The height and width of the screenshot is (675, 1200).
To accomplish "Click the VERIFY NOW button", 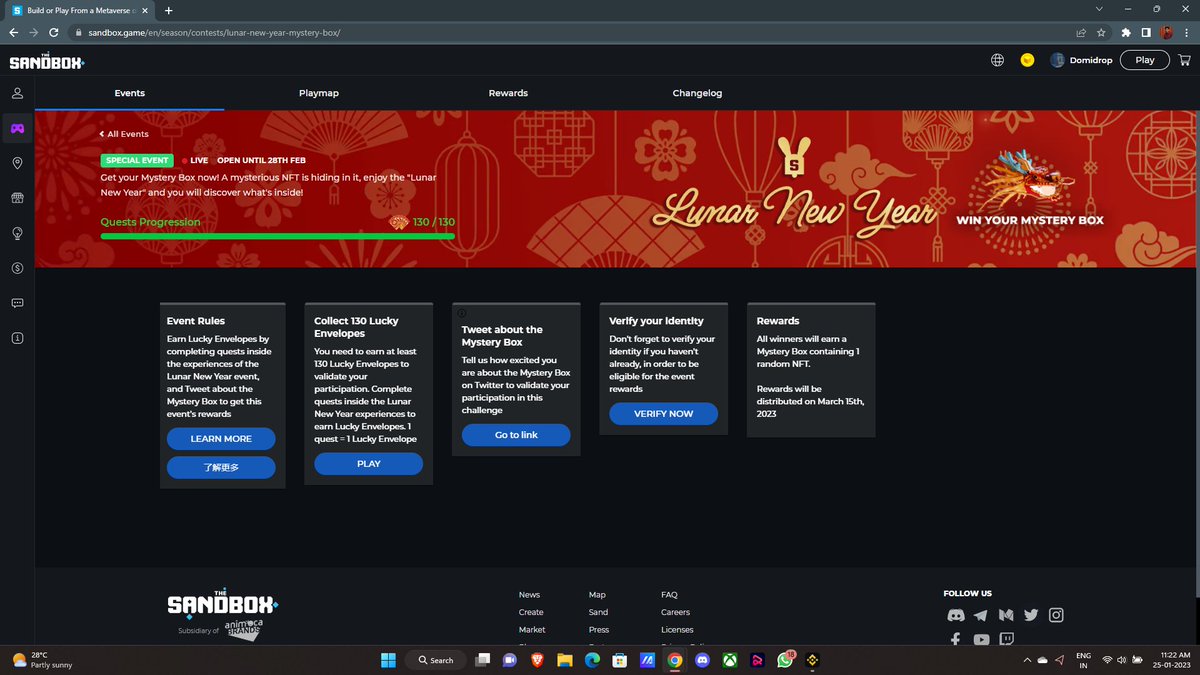I will (664, 413).
